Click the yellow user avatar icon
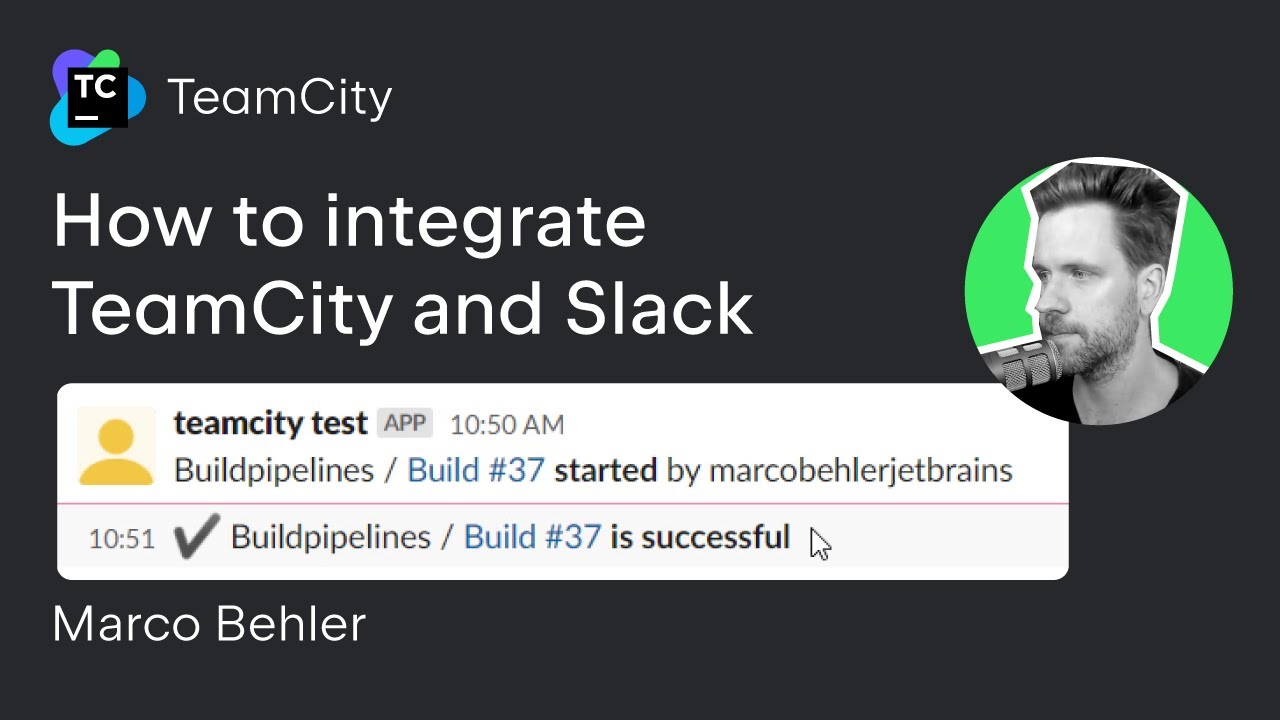The height and width of the screenshot is (720, 1280). pos(116,447)
